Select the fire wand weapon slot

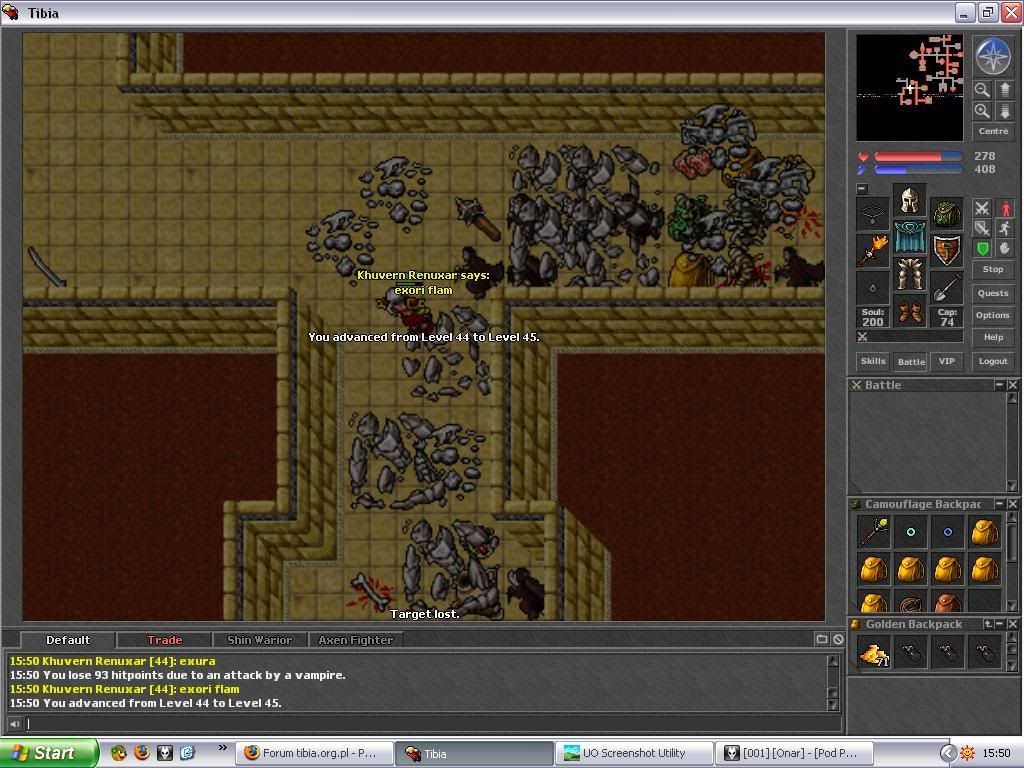(872, 249)
